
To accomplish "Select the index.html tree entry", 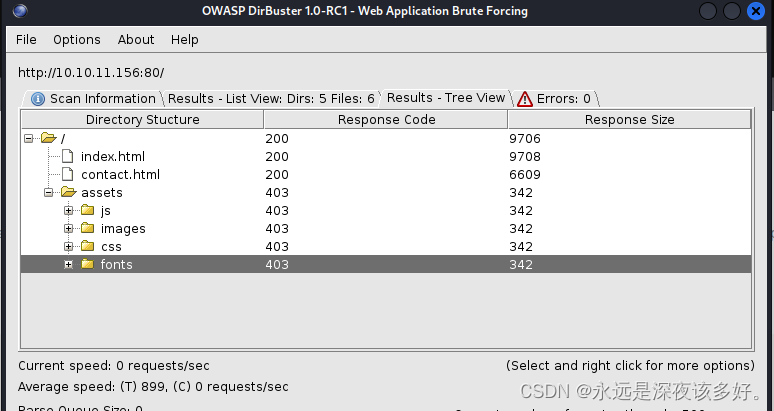I will [x=113, y=157].
